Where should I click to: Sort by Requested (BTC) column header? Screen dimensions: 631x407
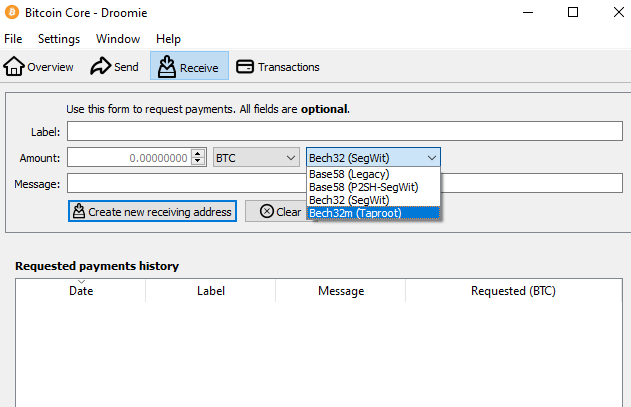coord(513,291)
